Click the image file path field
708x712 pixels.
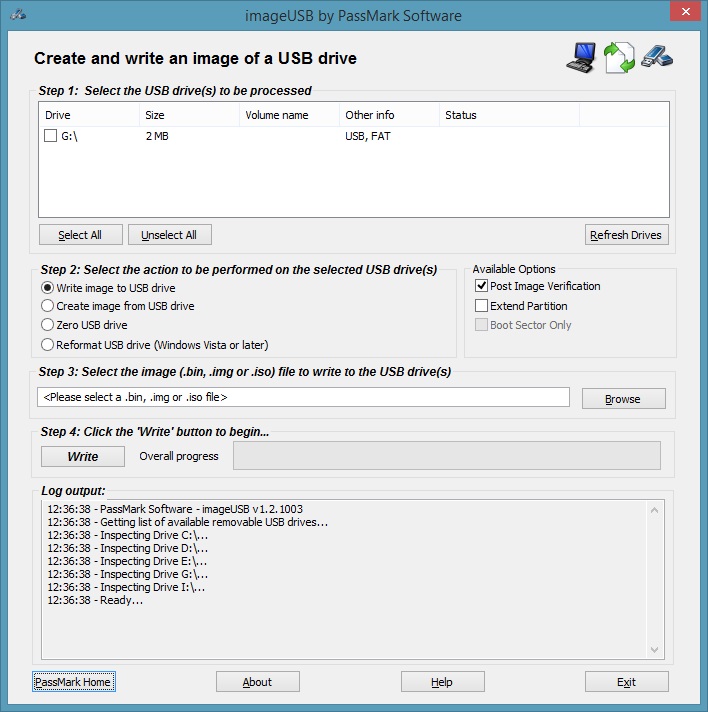[x=303, y=398]
